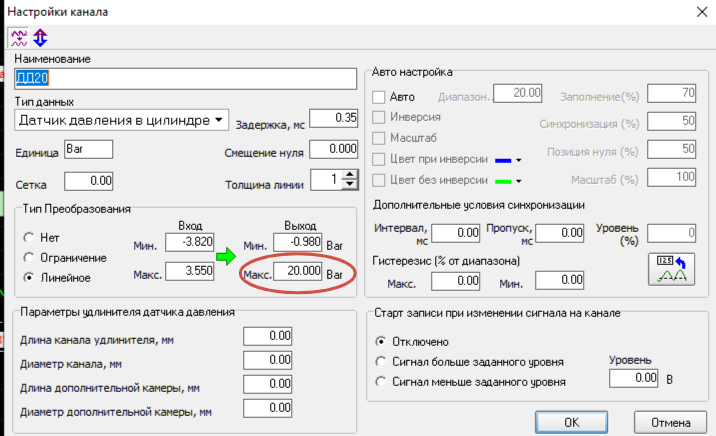Click the Диаметр дополнительной камеры field
The image size is (716, 436).
tap(268, 408)
